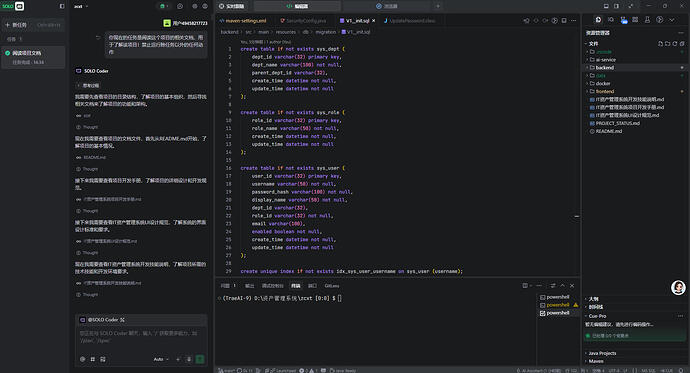Click the microphone voice input icon
This screenshot has width=690, height=373.
[x=189, y=359]
